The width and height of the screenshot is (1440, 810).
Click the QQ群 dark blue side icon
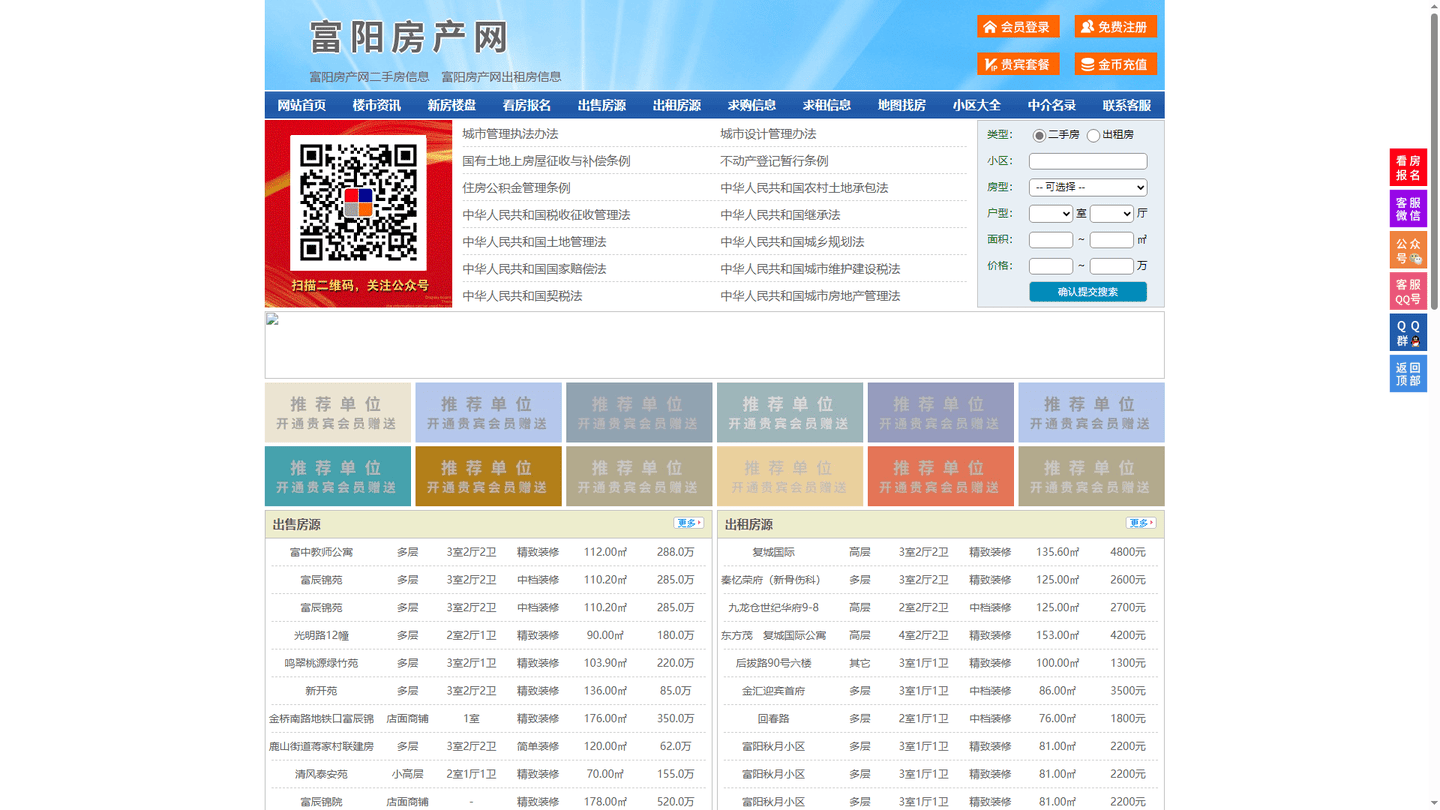click(x=1408, y=332)
